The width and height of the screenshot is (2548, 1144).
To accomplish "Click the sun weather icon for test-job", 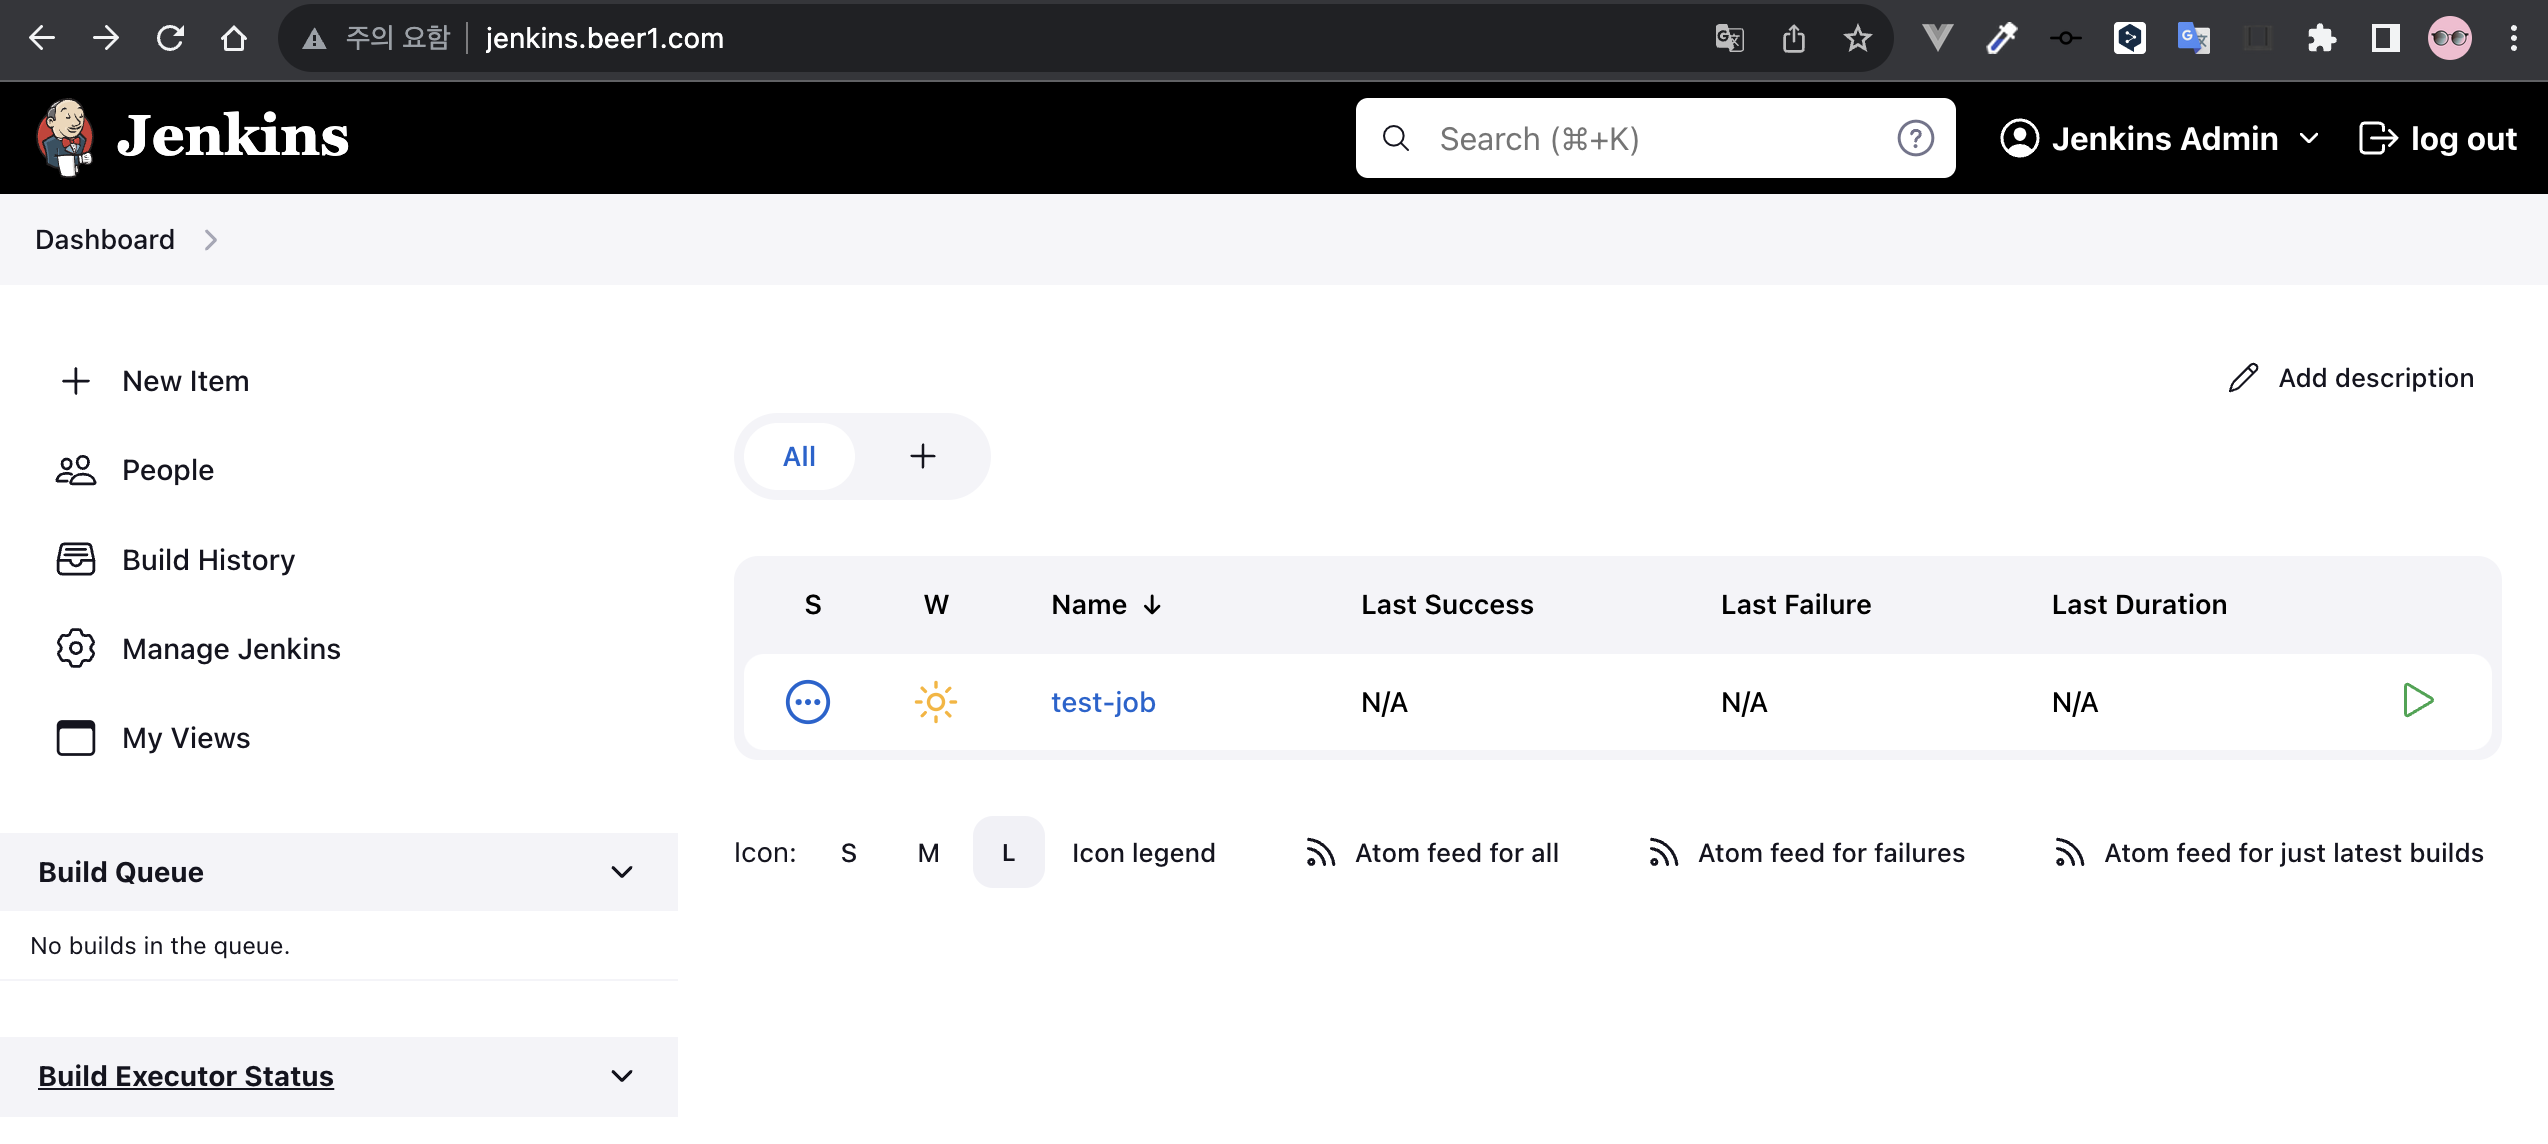I will click(x=935, y=702).
